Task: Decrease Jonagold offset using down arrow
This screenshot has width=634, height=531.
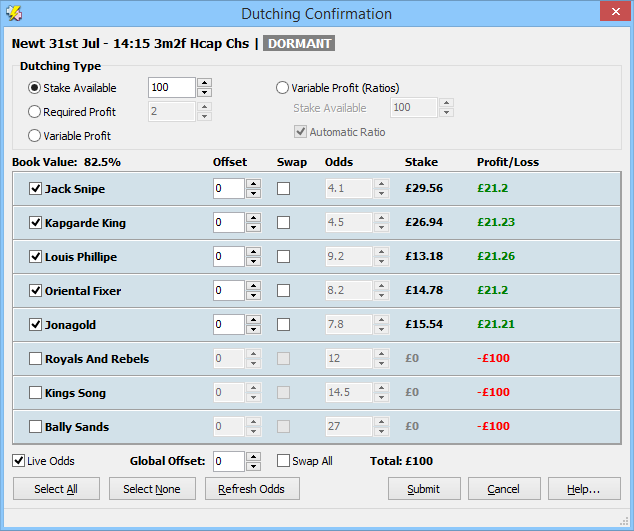Action: click(x=253, y=329)
